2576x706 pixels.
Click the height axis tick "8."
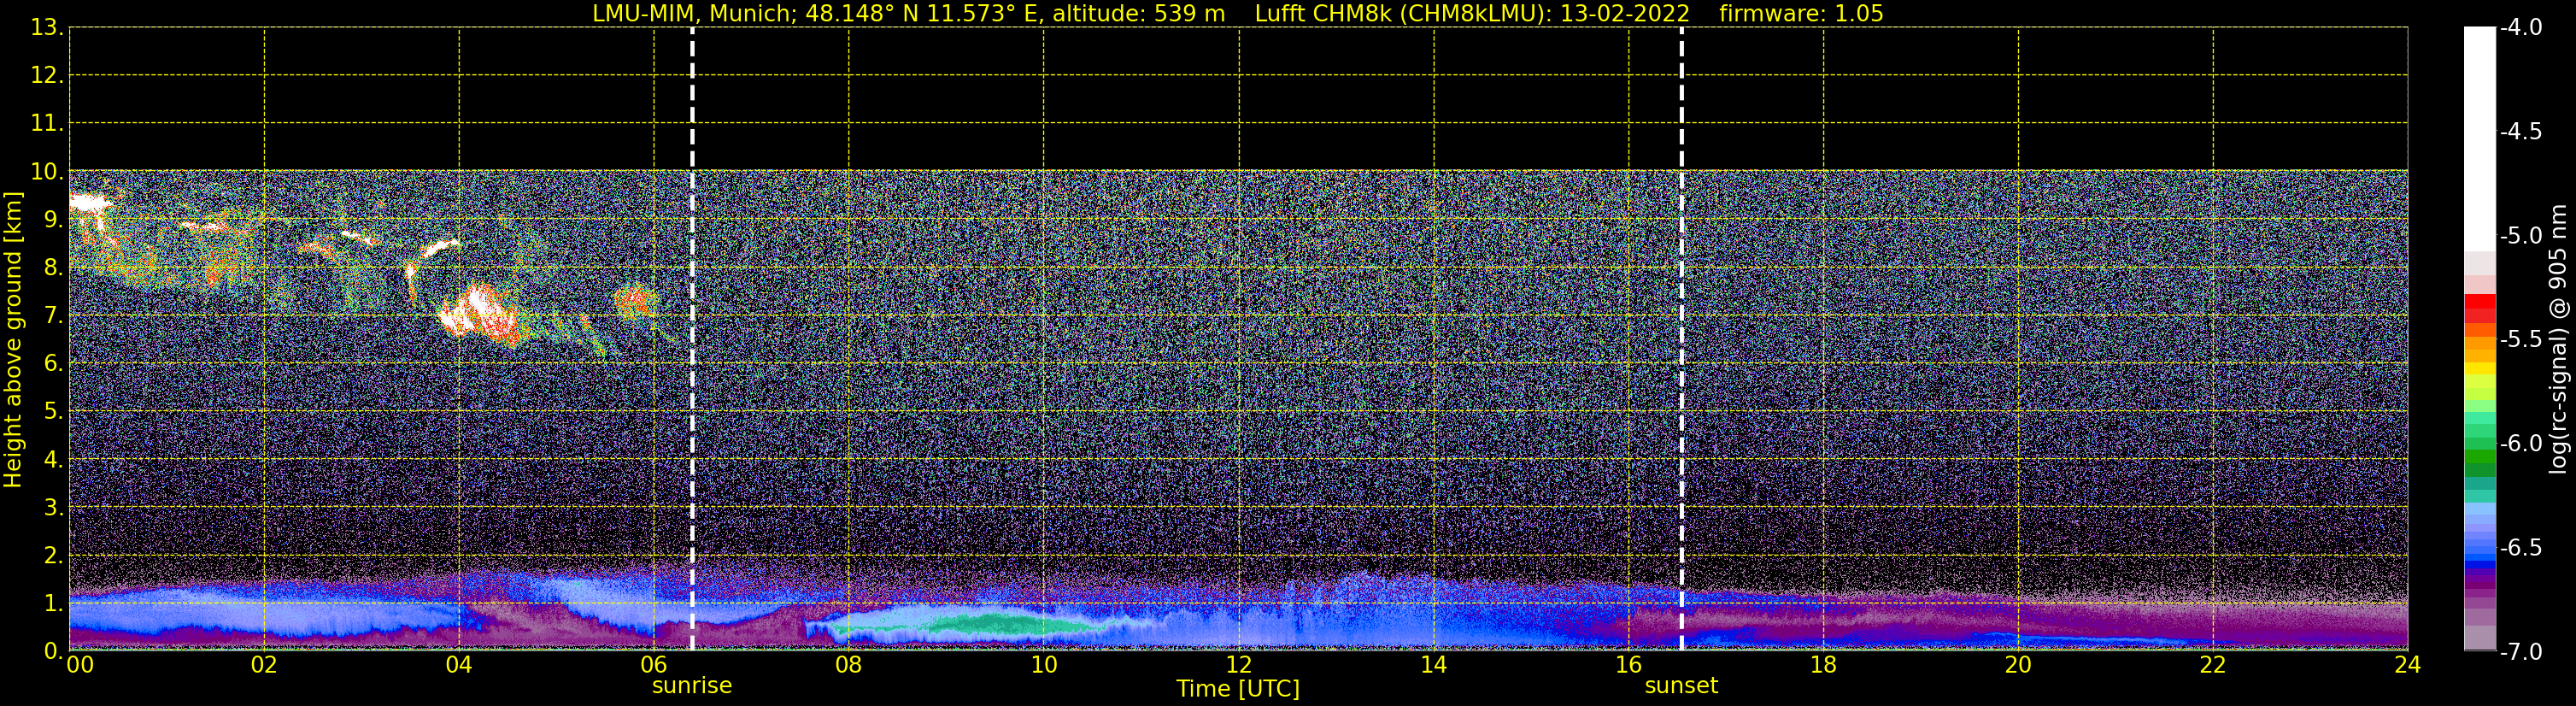pyautogui.click(x=53, y=268)
